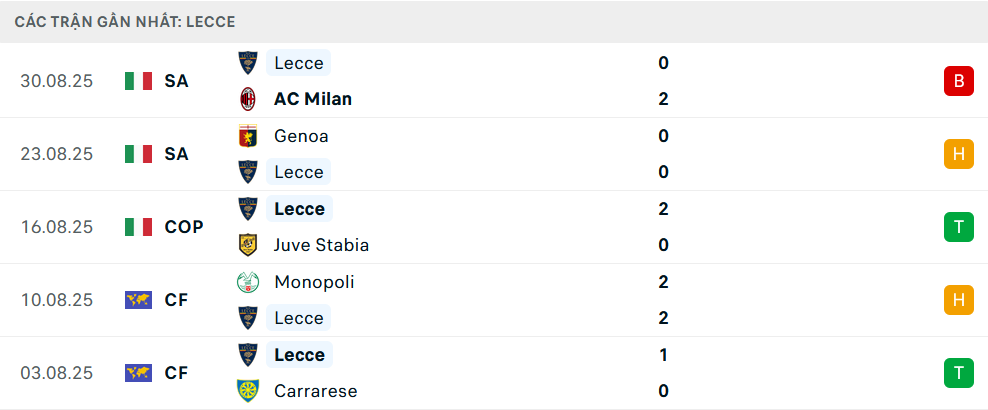Click the red B result badge
988x410 pixels.
tap(958, 81)
